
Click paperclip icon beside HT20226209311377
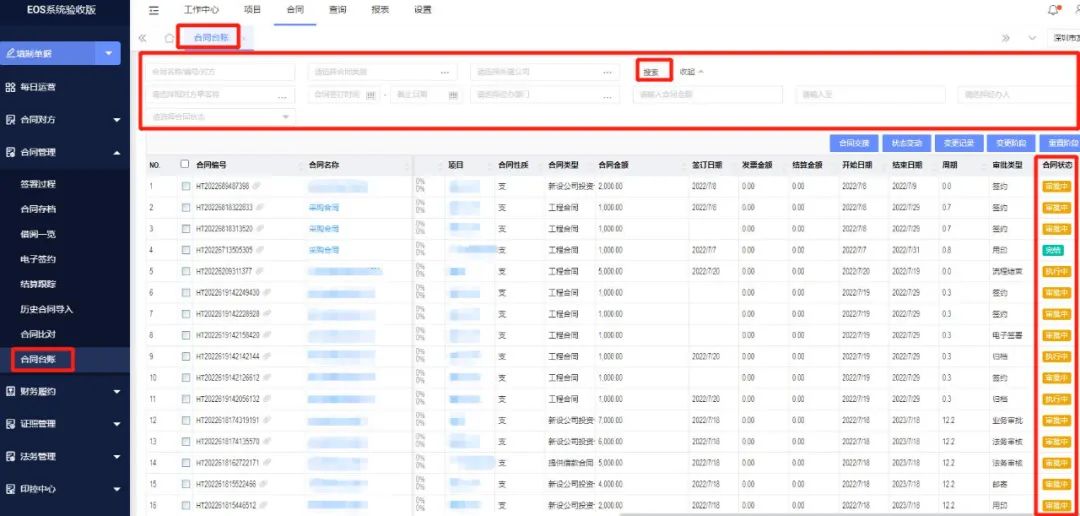260,271
